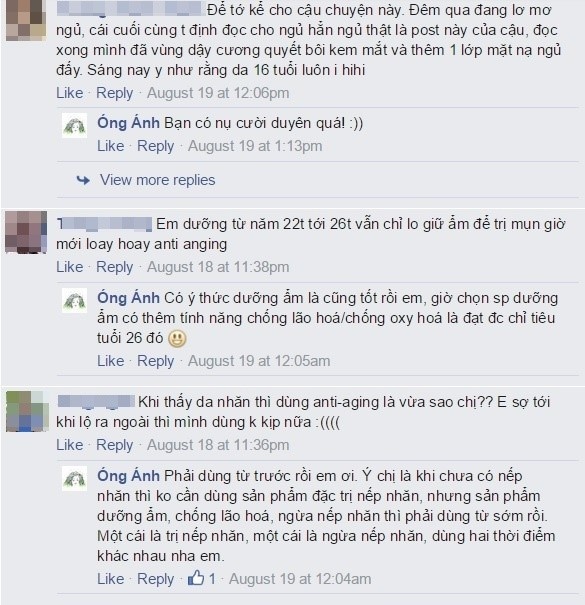
Task: Open the August 18 at 11:38pm timestamp
Action: (218, 267)
